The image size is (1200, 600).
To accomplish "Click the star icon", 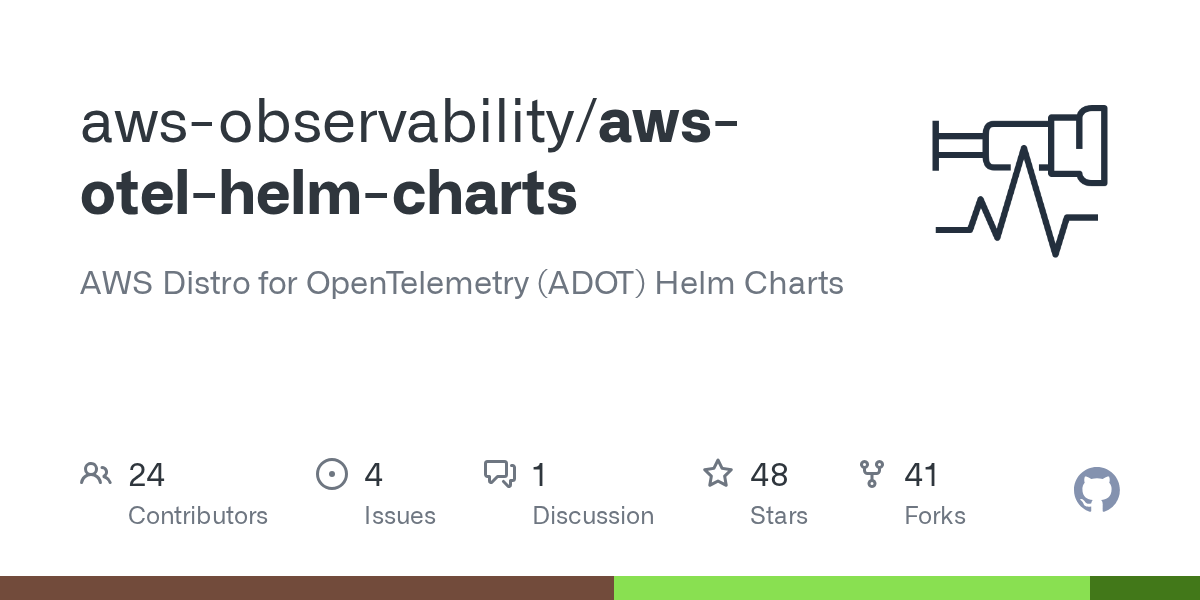I will click(x=718, y=473).
